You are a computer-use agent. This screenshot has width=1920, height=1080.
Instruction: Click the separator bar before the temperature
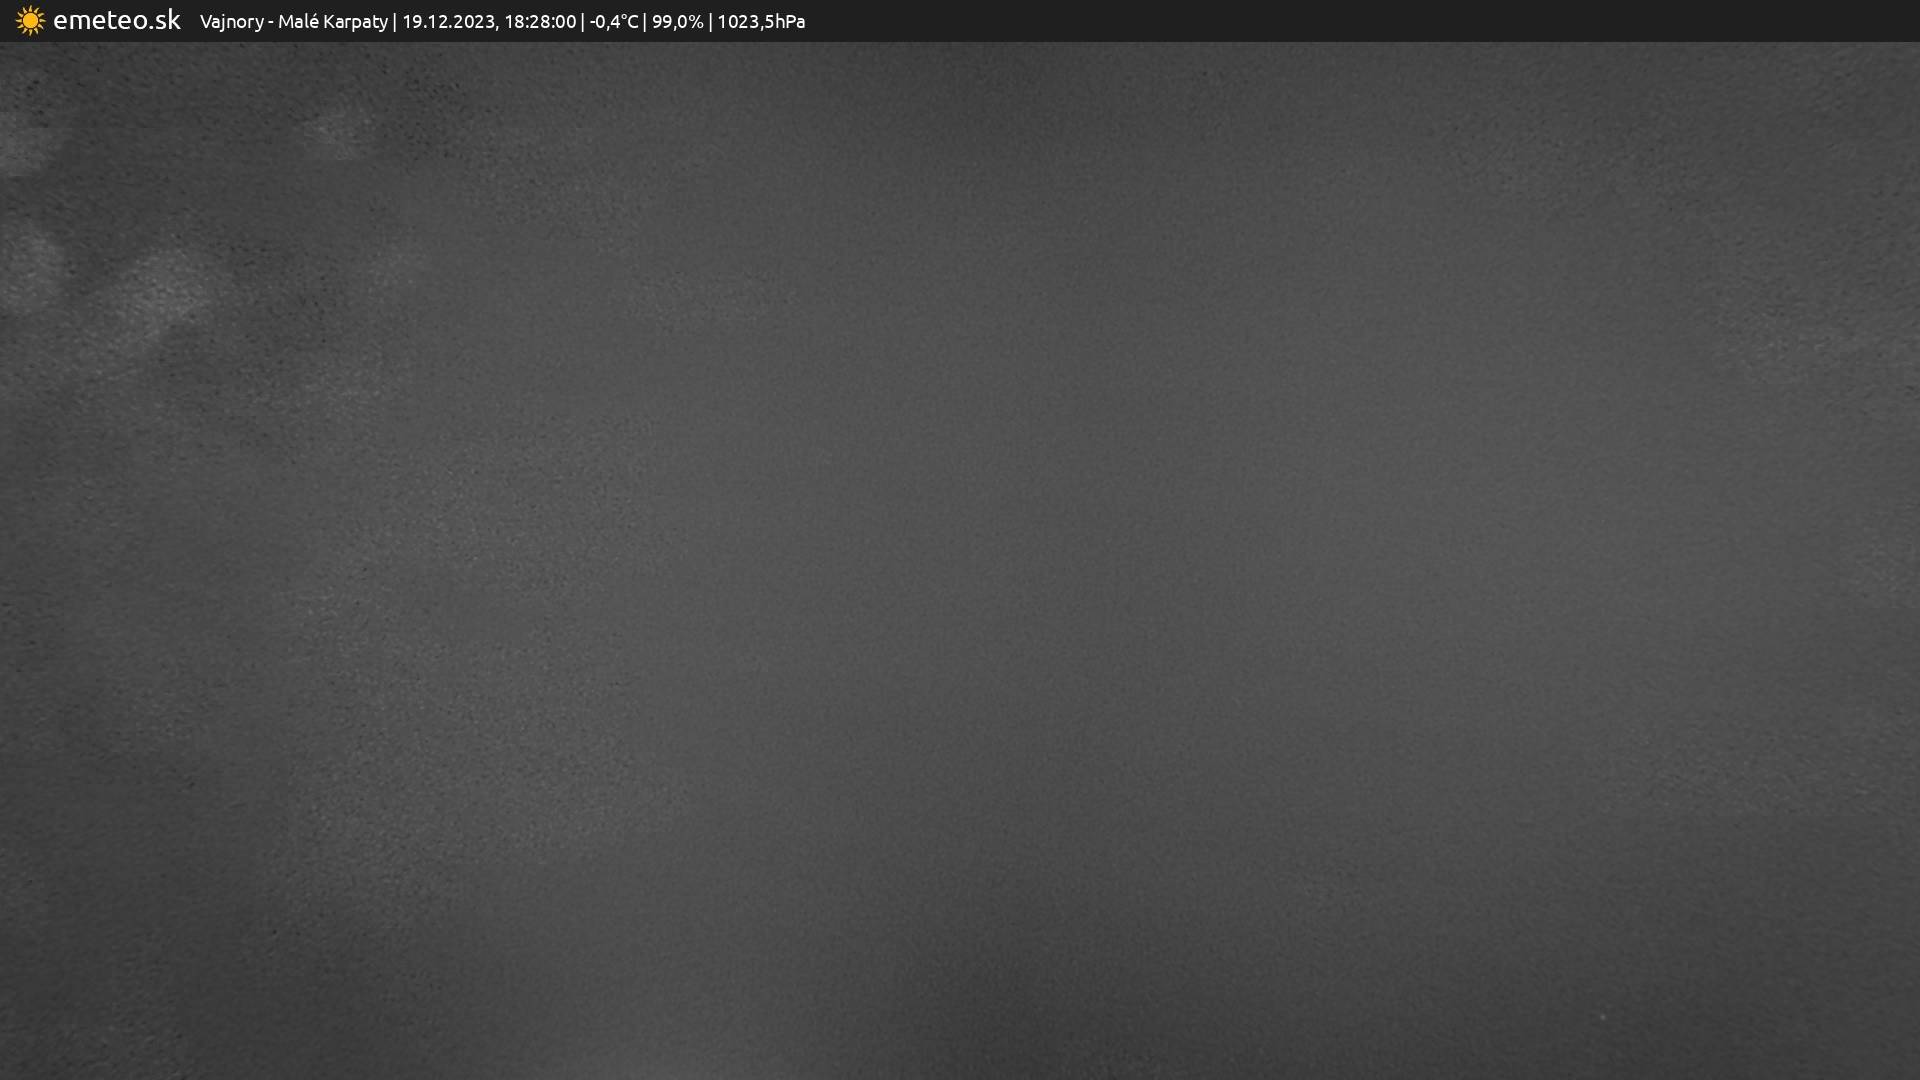pyautogui.click(x=582, y=22)
